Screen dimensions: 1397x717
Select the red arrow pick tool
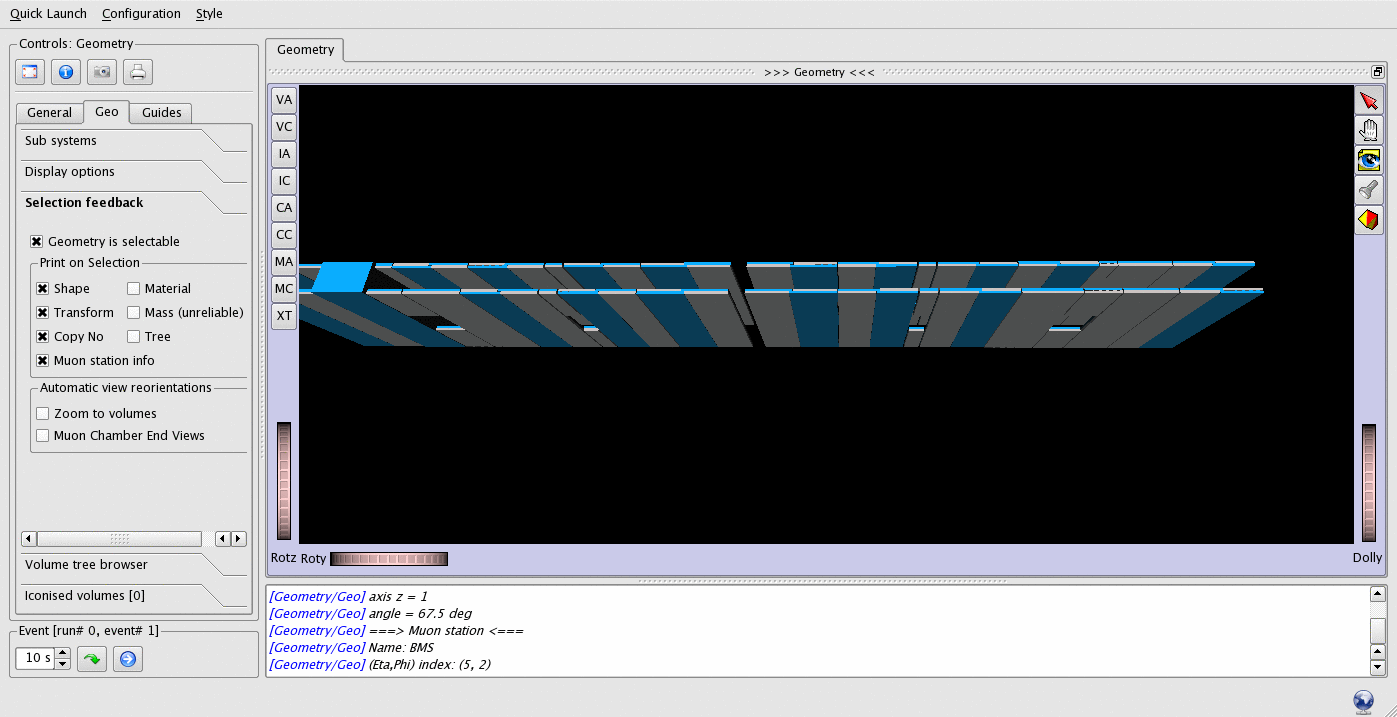tap(1369, 101)
